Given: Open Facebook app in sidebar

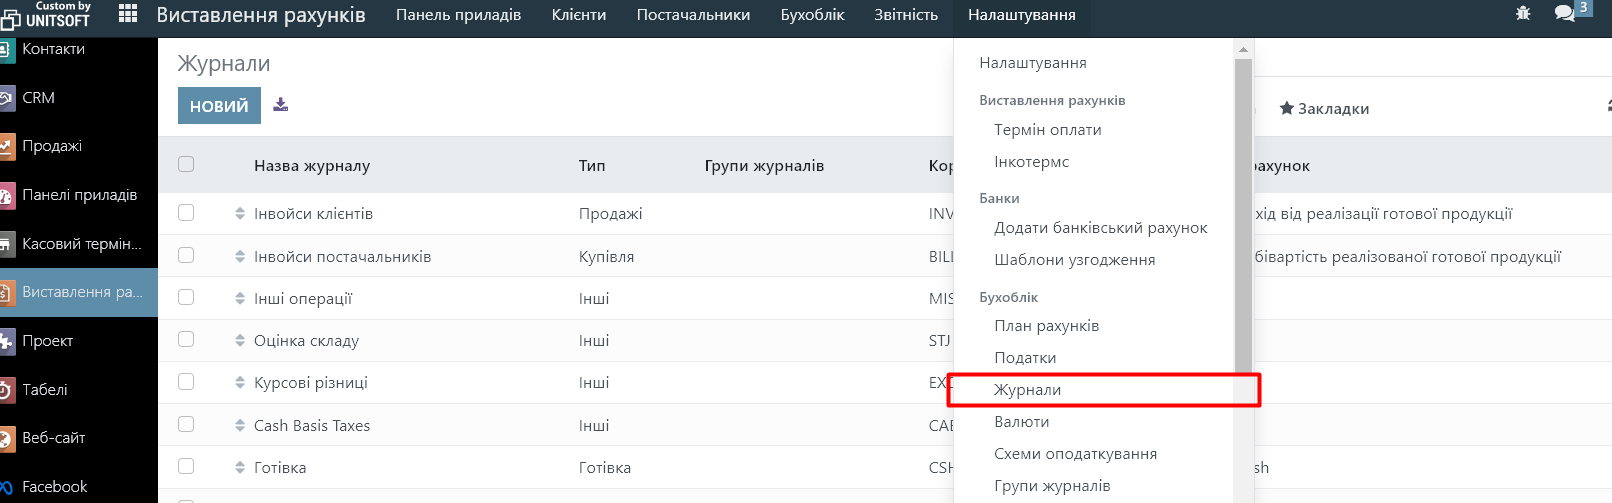Looking at the screenshot, I should [54, 487].
